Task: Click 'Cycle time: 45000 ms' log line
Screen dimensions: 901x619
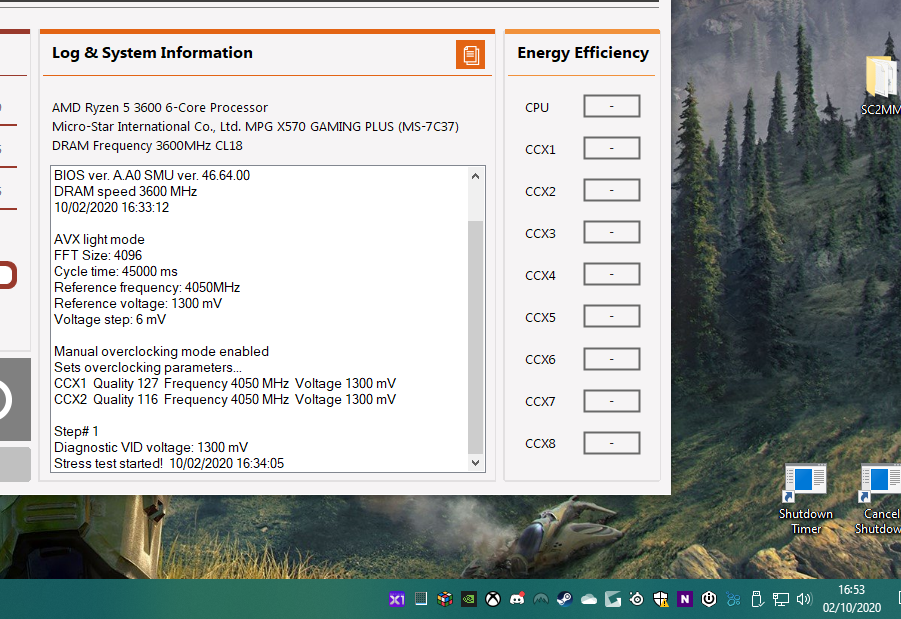Action: (x=115, y=271)
